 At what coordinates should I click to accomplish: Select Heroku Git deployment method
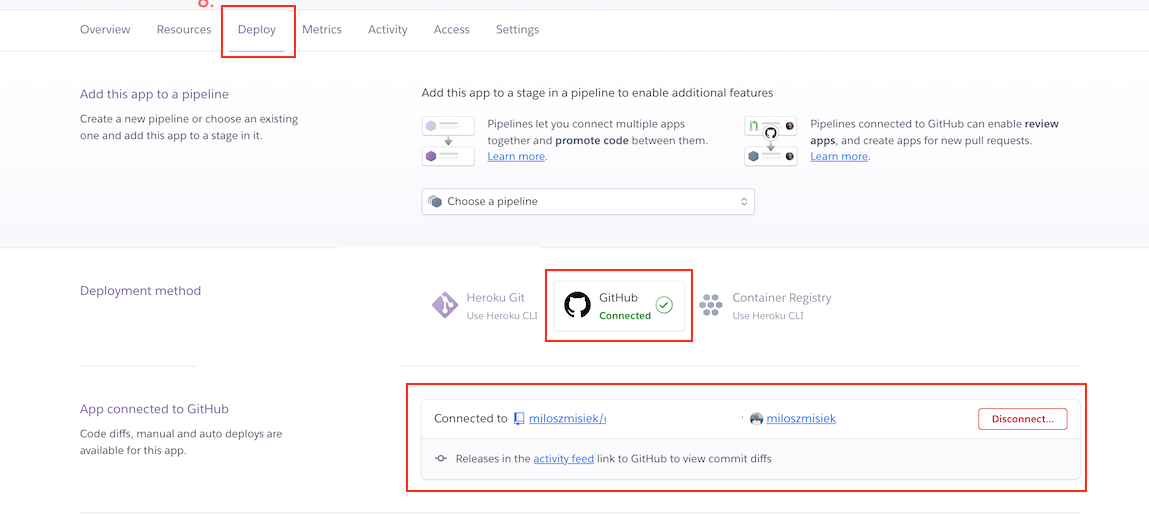[483, 306]
